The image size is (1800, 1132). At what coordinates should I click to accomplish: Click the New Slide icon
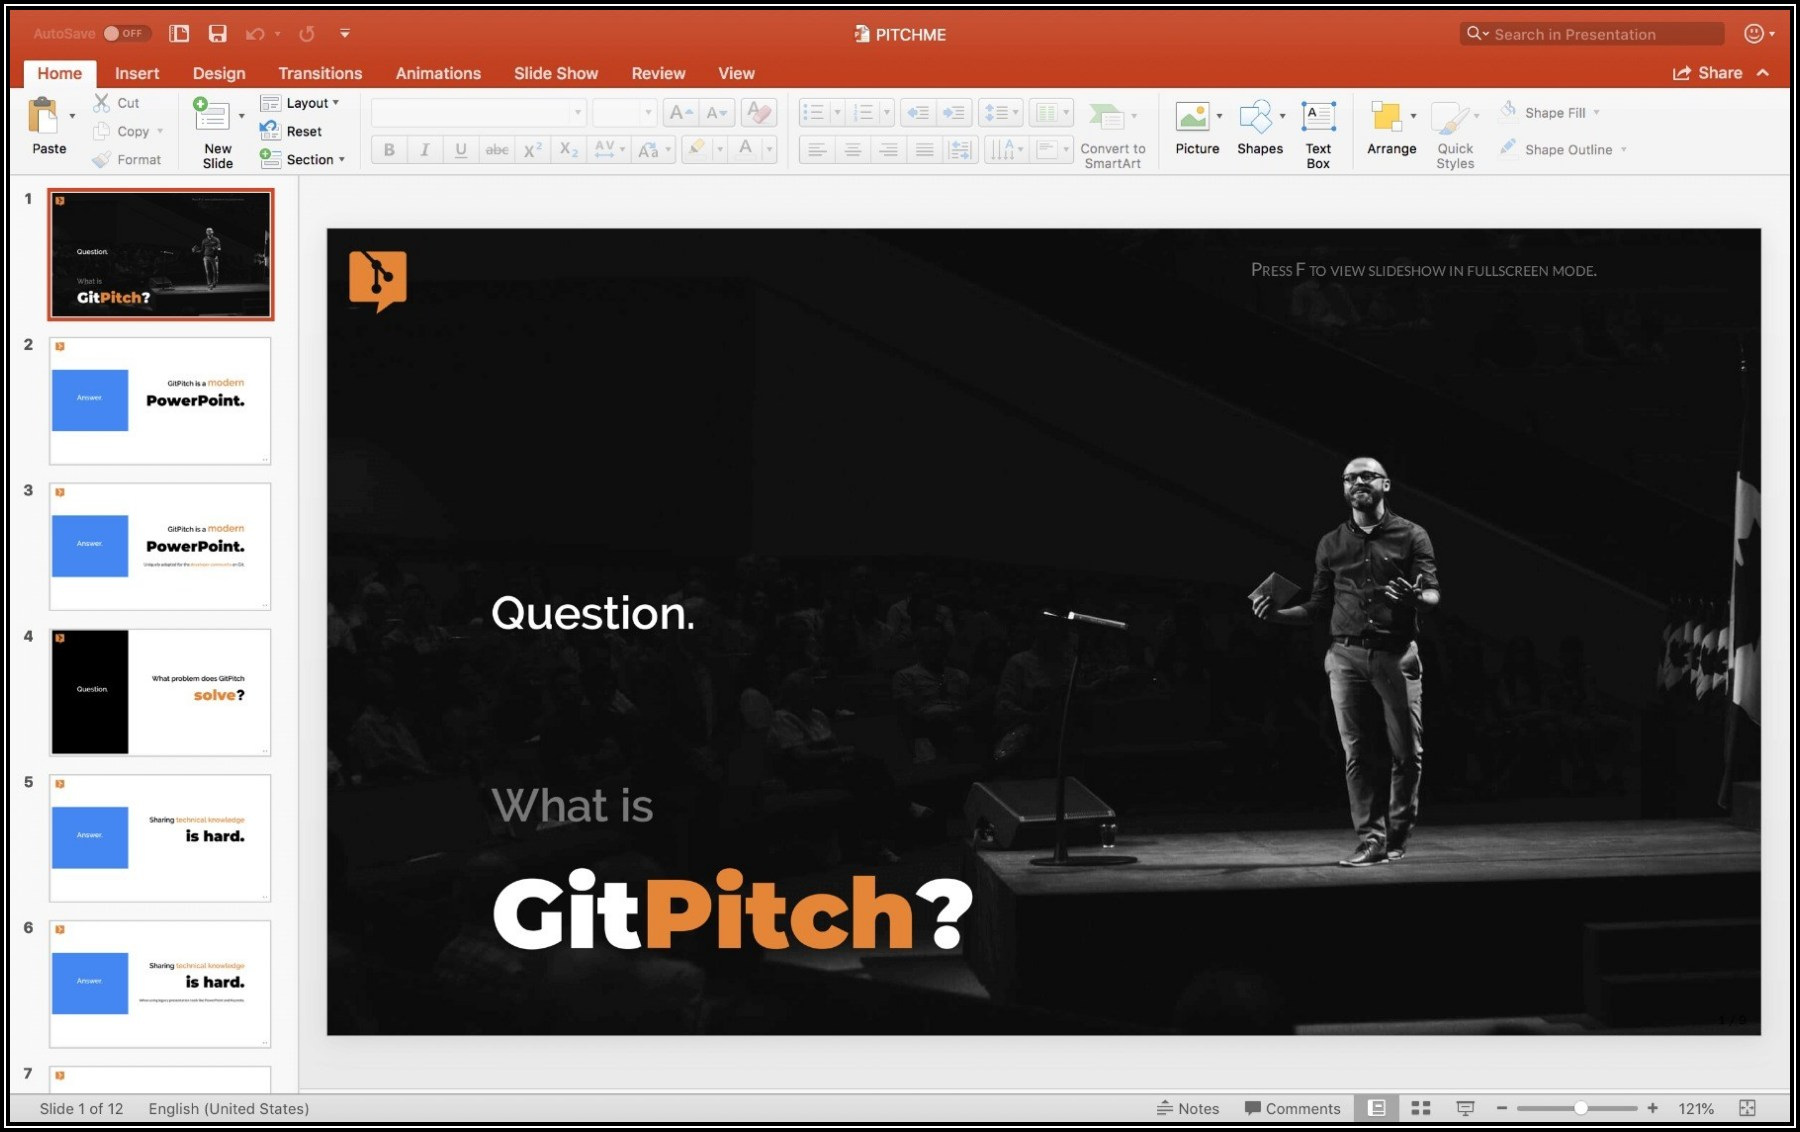click(211, 114)
